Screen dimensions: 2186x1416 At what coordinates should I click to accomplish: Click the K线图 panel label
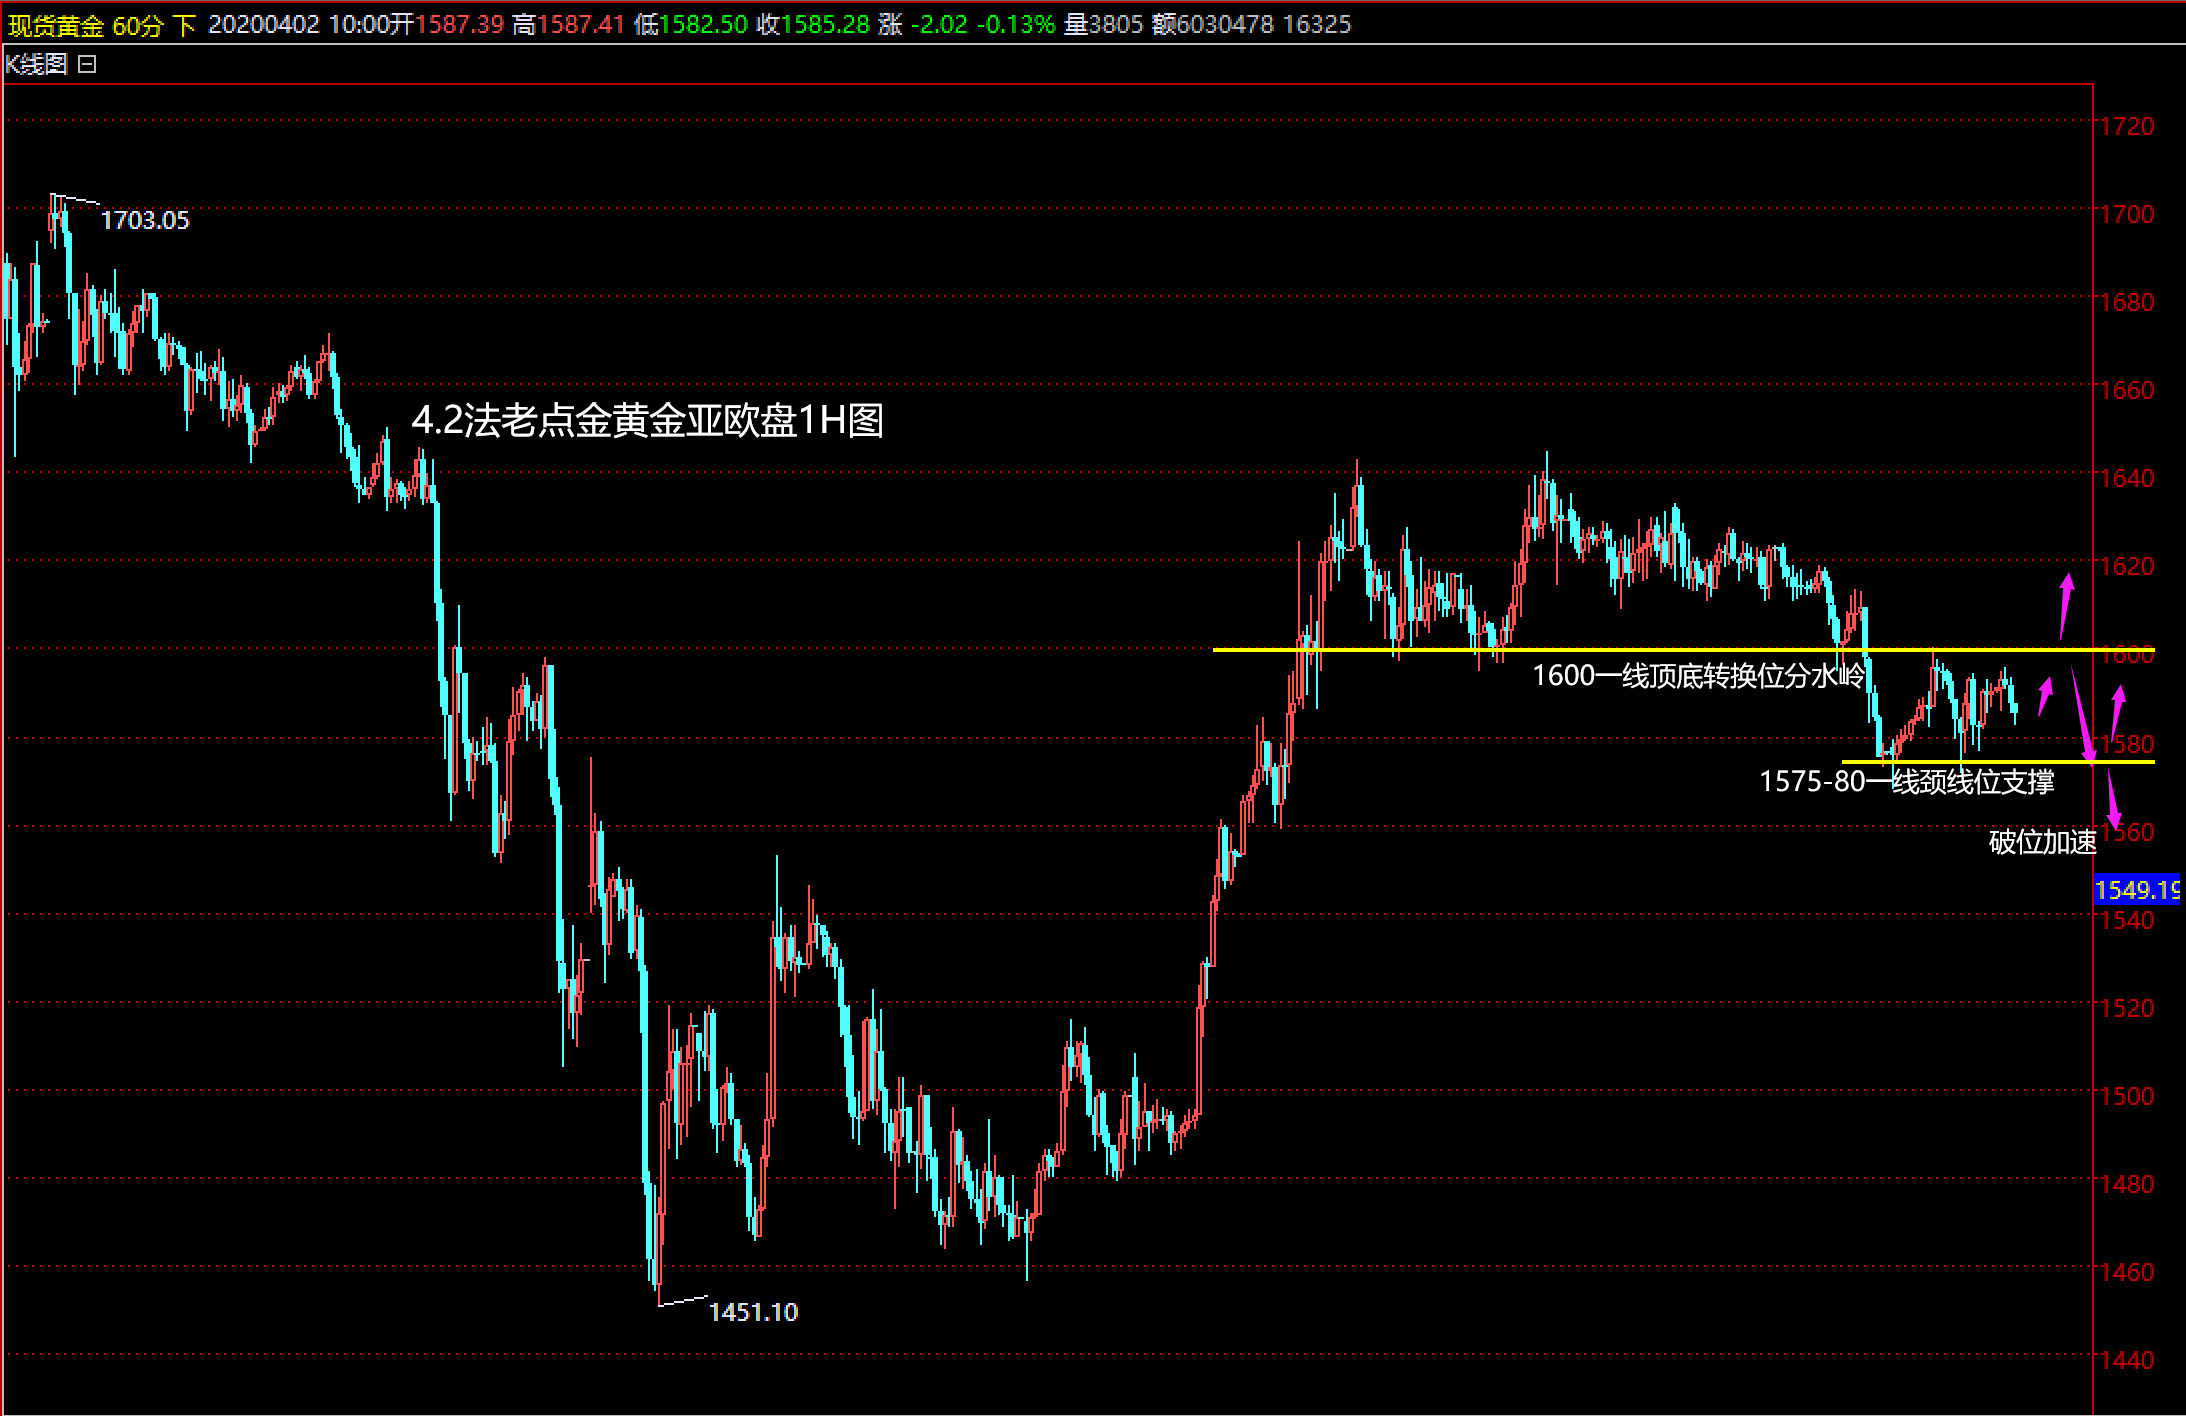(36, 64)
